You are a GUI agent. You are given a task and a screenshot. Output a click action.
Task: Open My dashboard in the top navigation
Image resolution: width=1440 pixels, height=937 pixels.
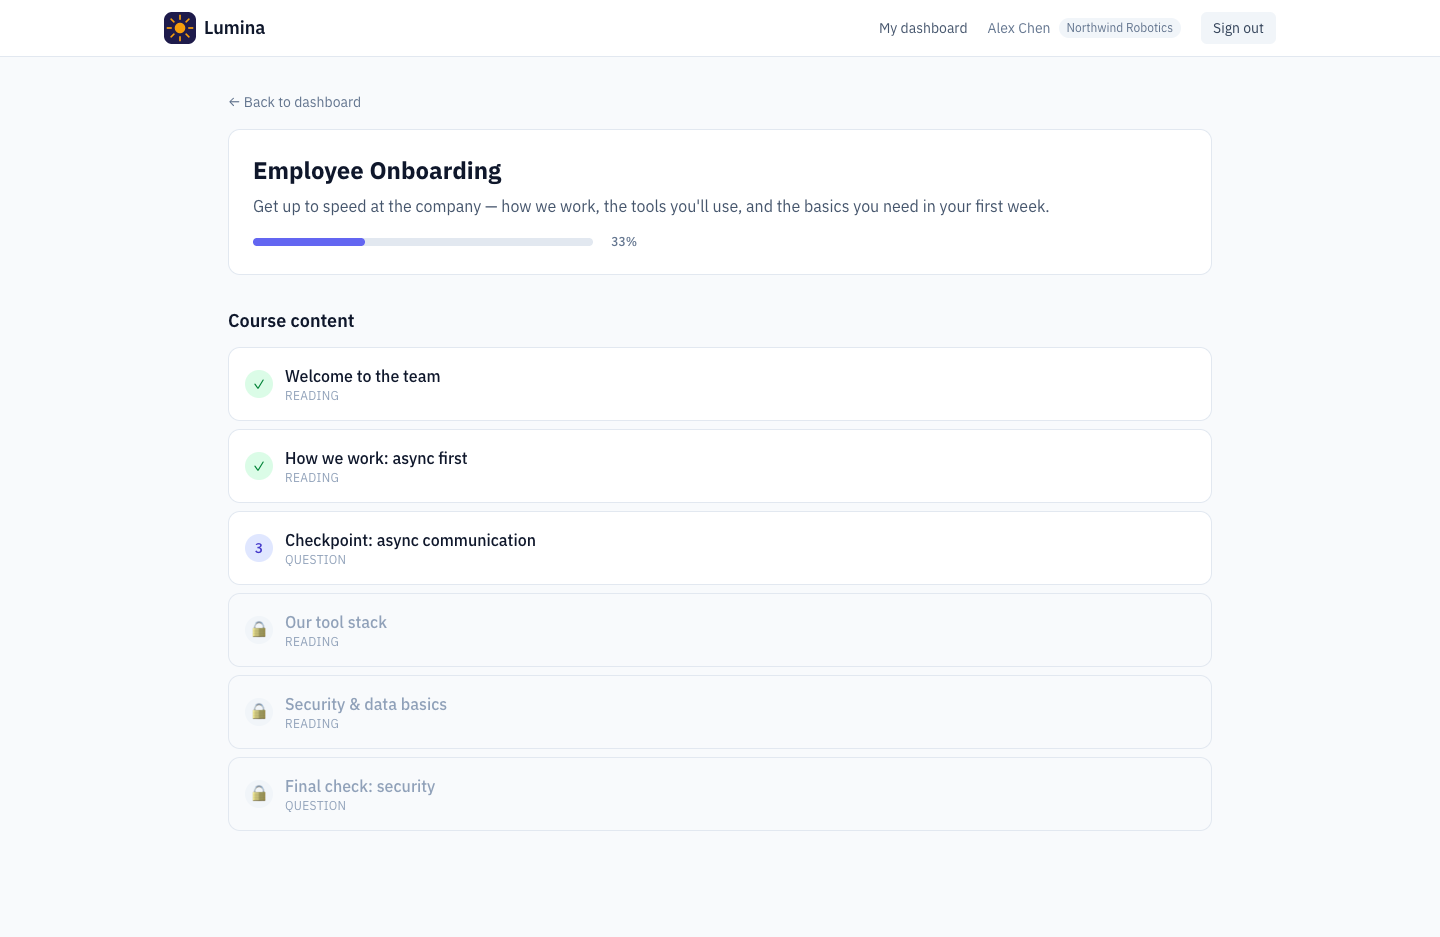pos(923,28)
